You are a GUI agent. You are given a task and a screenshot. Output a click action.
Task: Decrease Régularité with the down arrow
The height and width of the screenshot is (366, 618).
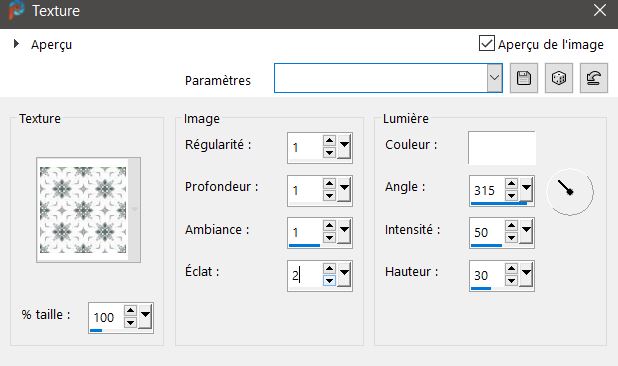pos(329,152)
